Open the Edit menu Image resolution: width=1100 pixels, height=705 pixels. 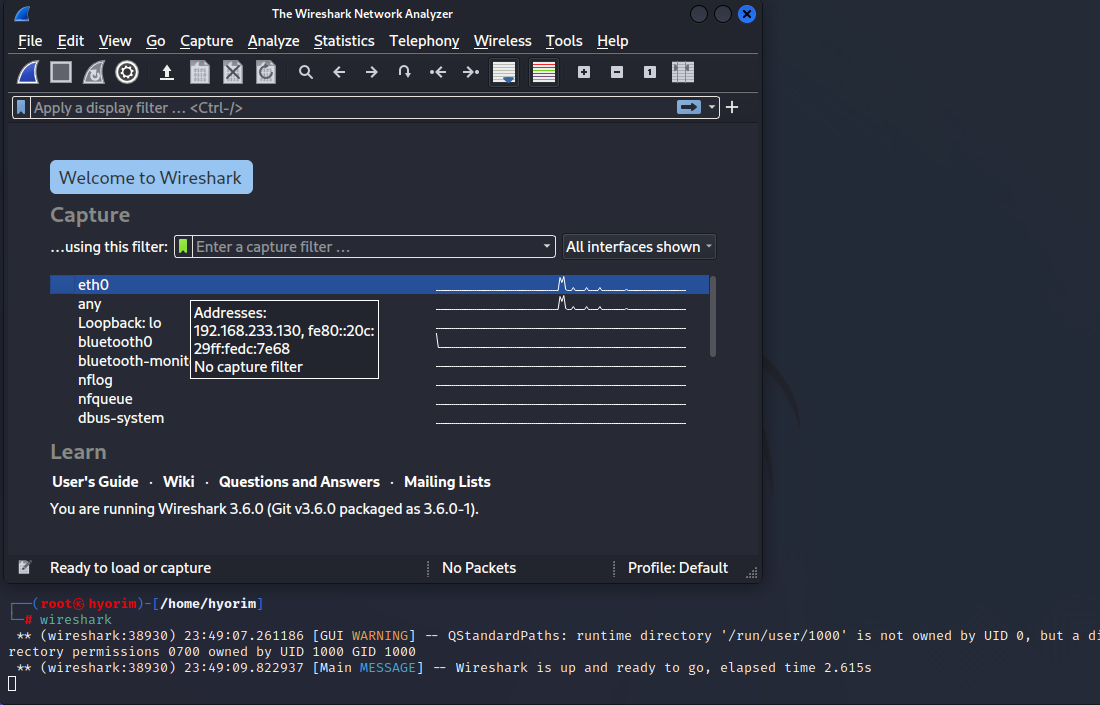click(71, 41)
